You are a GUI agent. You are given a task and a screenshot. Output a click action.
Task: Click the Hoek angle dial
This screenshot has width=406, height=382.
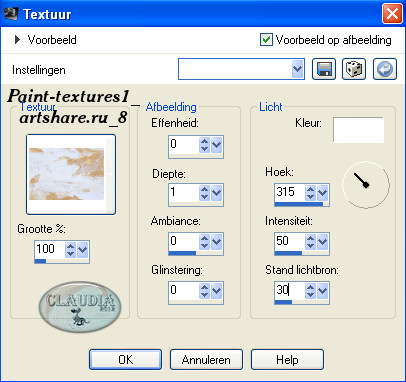366,185
